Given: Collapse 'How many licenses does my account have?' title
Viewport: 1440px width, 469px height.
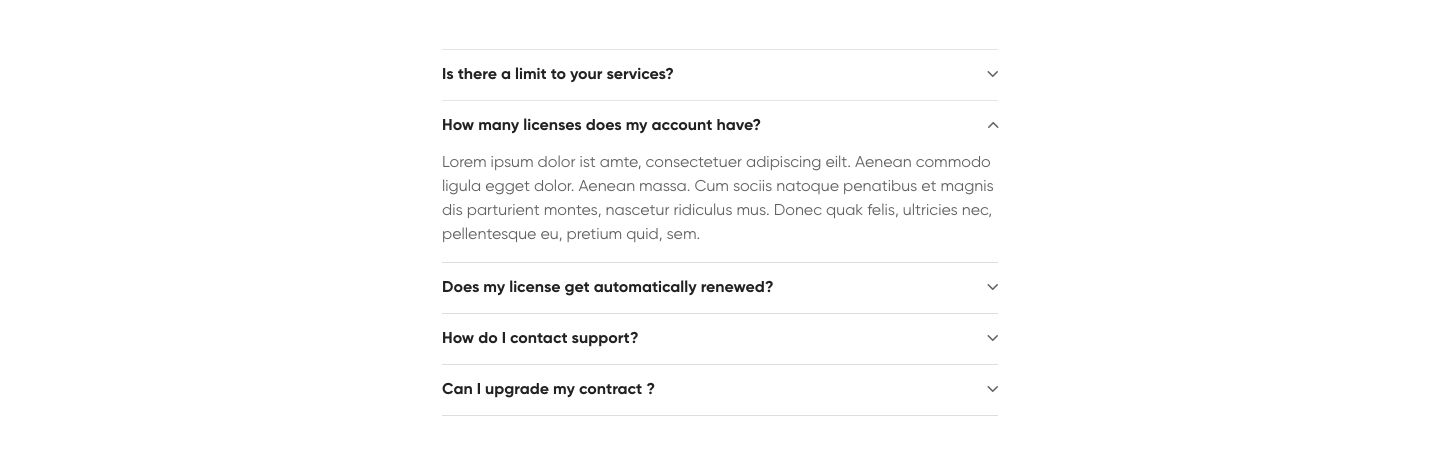Looking at the screenshot, I should tap(601, 125).
